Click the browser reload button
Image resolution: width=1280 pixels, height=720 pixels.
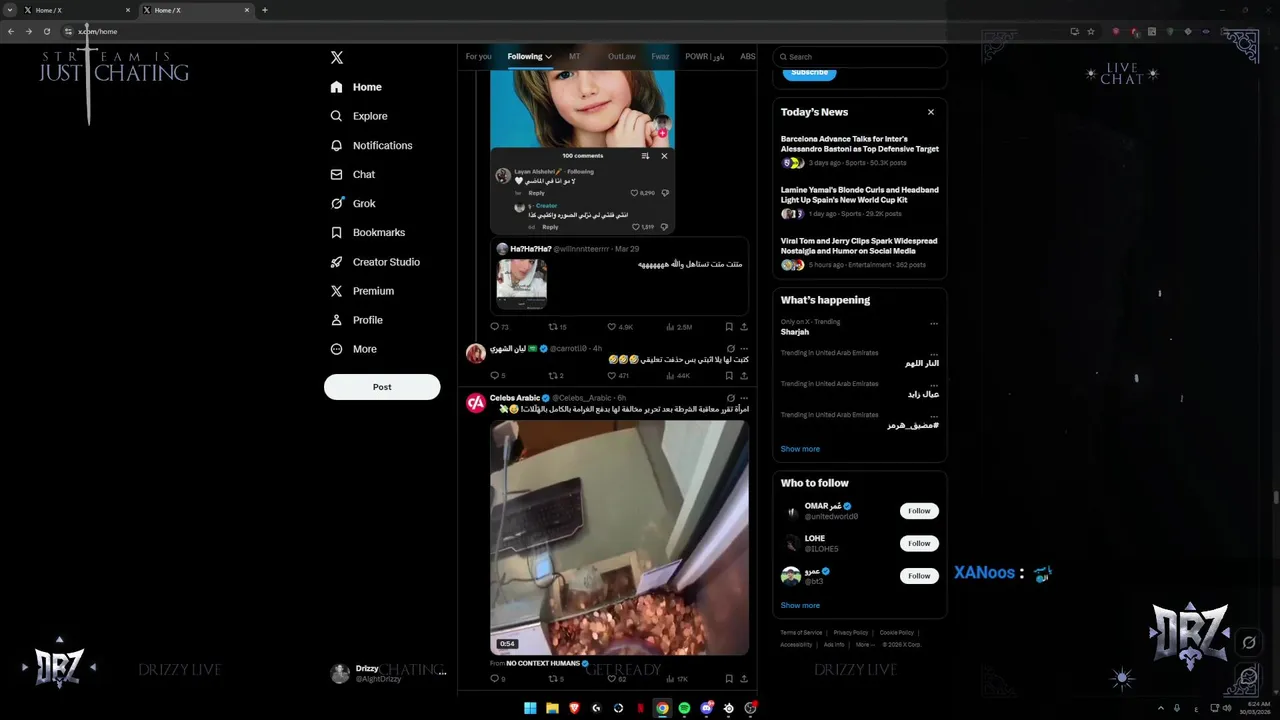[46, 31]
